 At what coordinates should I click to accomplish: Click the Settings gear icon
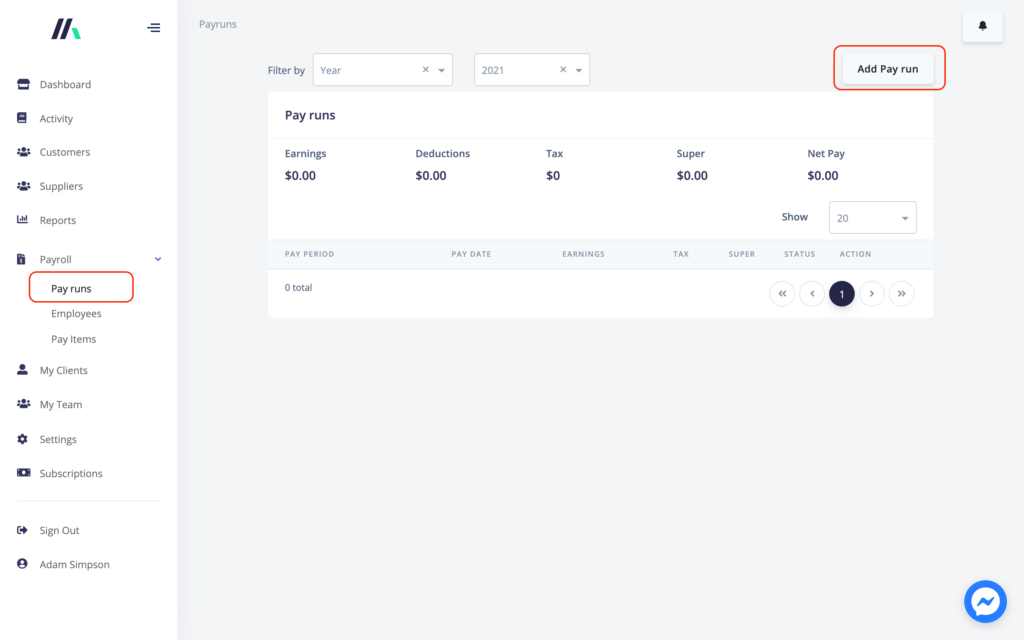(x=23, y=439)
